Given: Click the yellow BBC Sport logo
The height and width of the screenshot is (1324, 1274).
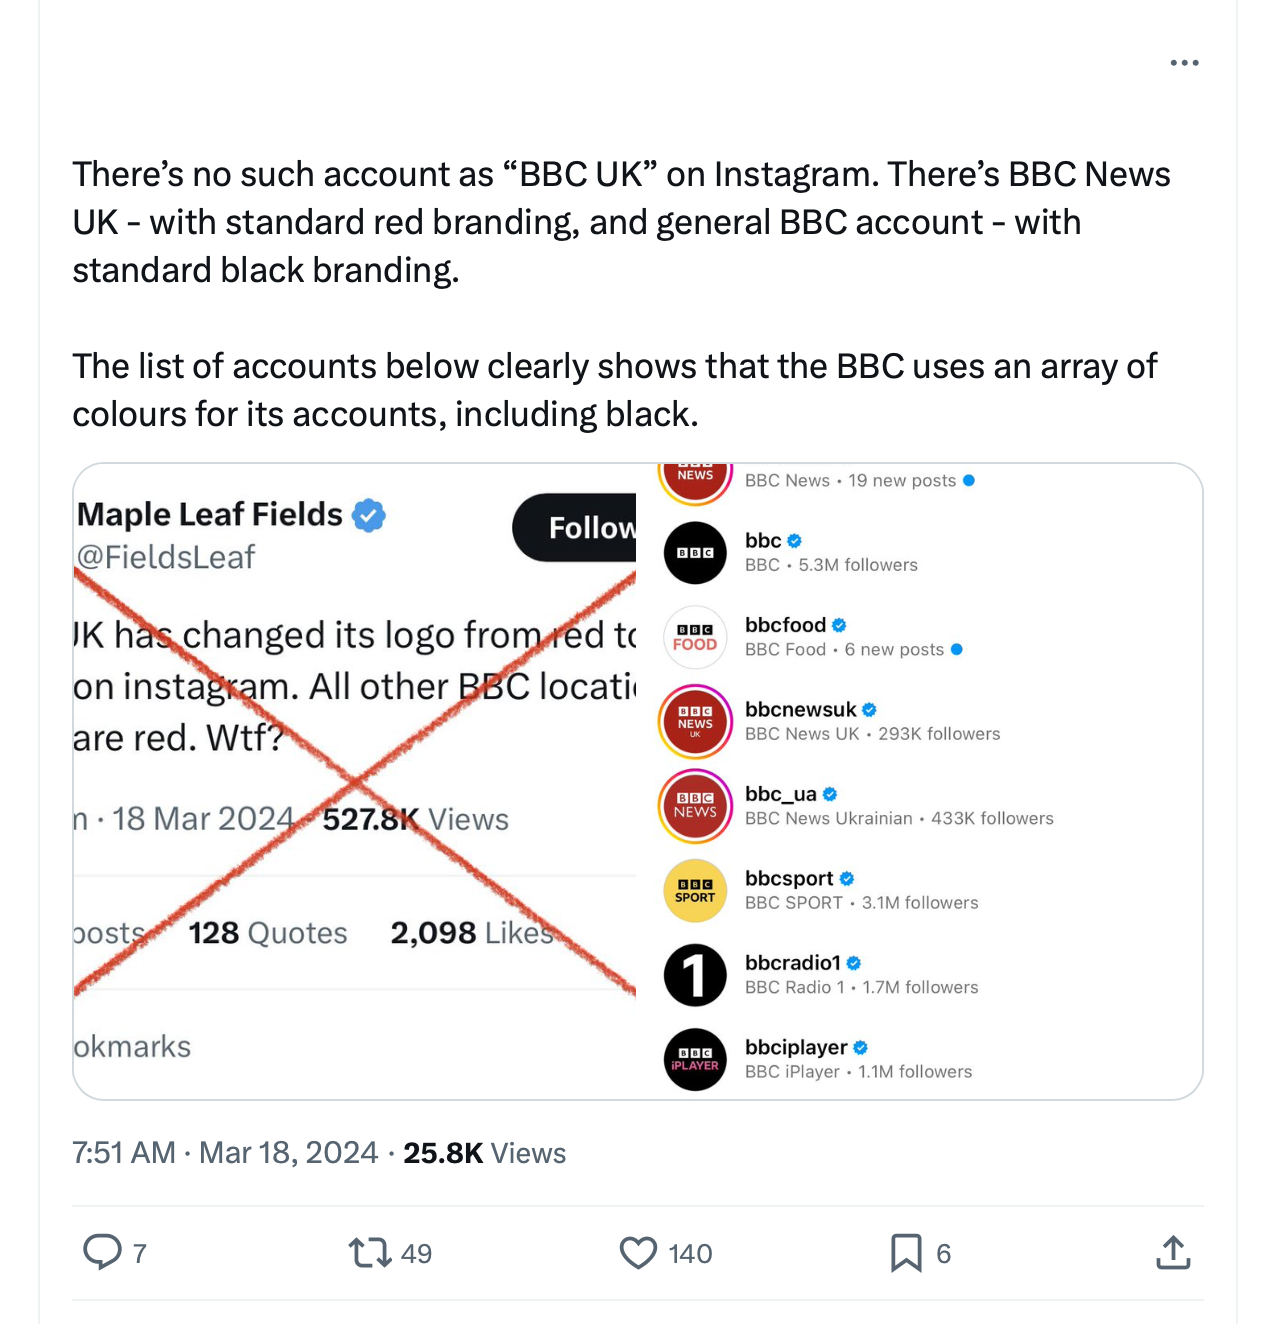Looking at the screenshot, I should click(695, 890).
